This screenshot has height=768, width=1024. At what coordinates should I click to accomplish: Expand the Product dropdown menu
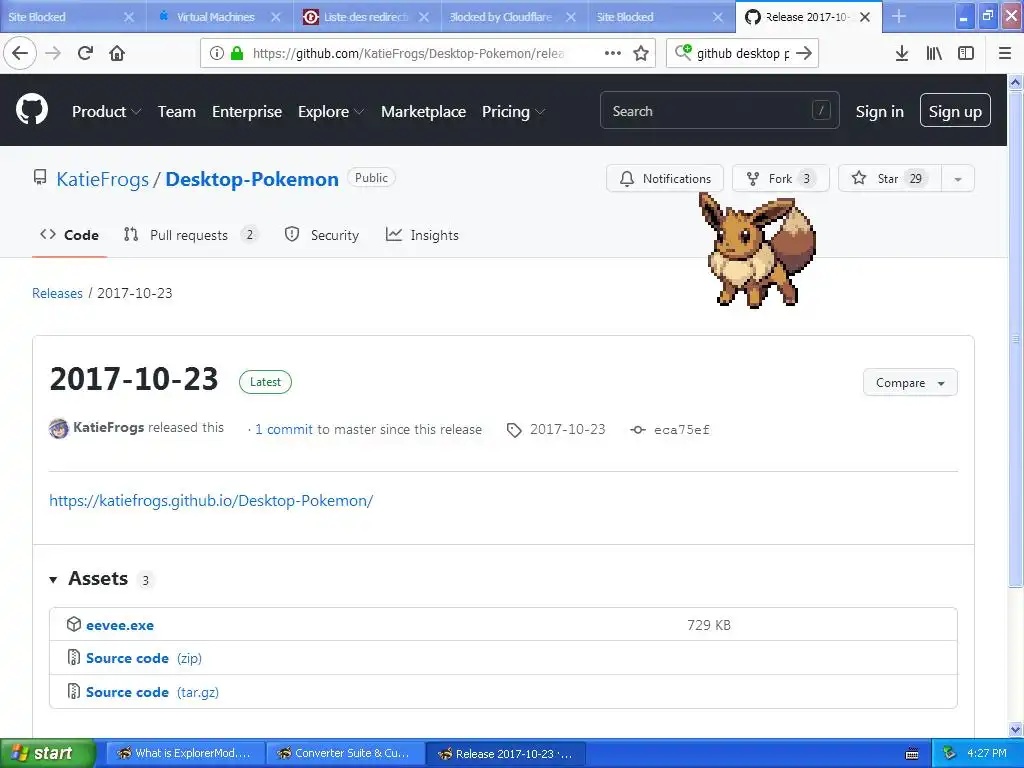(x=106, y=112)
